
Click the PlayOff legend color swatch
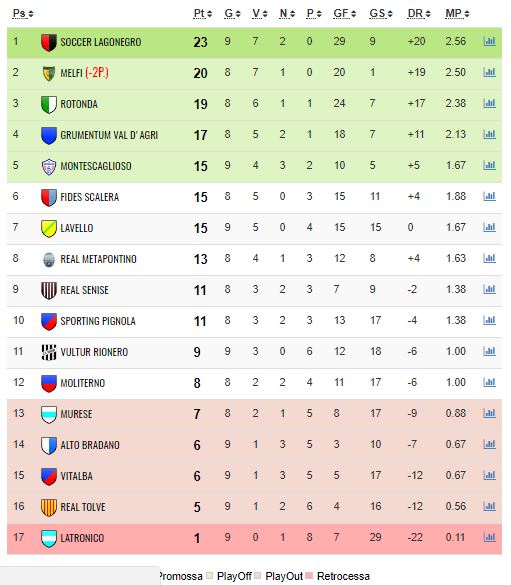pyautogui.click(x=209, y=575)
